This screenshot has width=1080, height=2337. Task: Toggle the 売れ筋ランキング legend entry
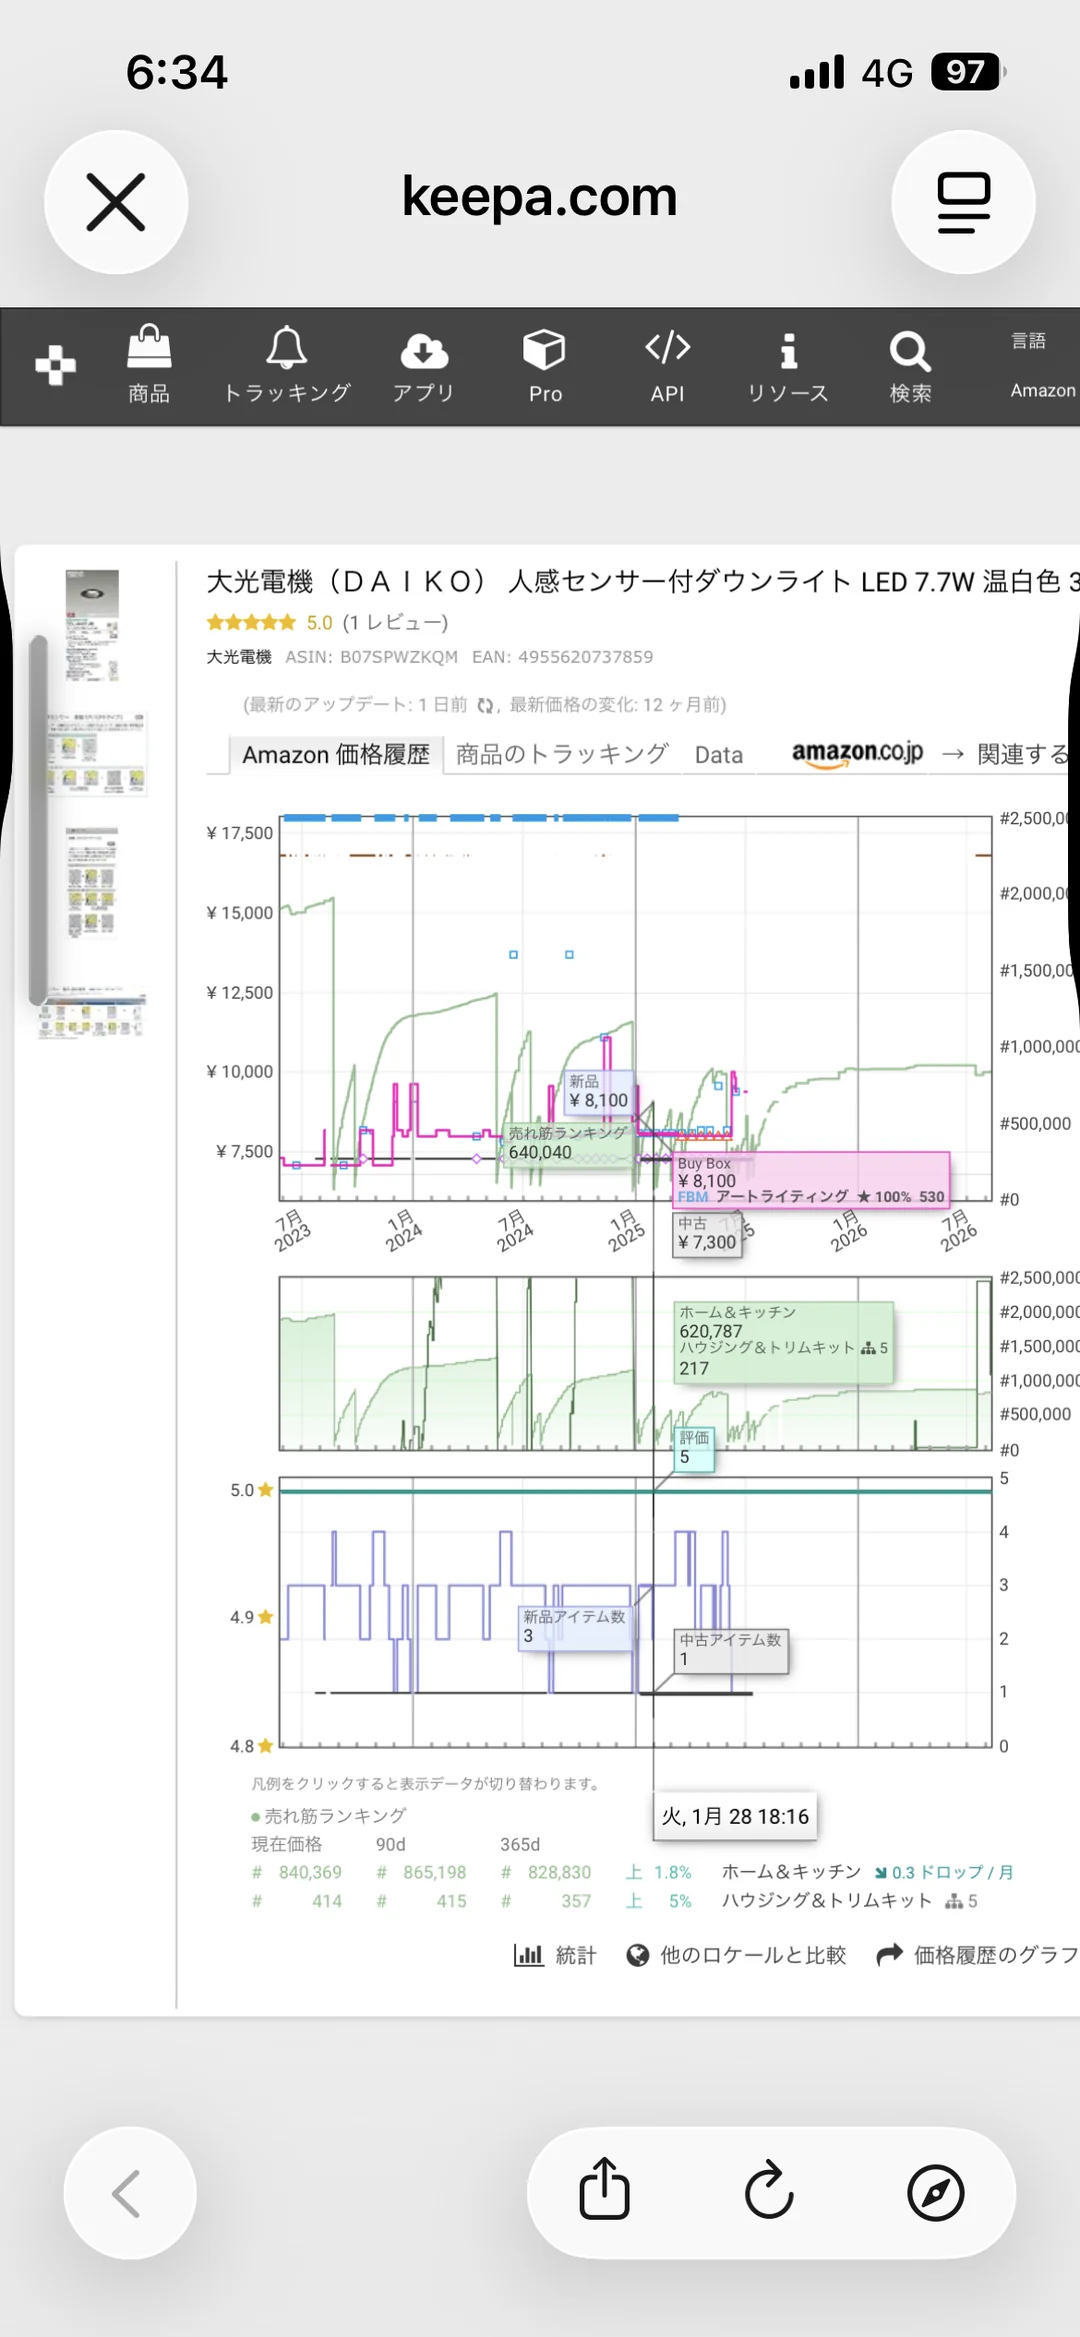[329, 1815]
